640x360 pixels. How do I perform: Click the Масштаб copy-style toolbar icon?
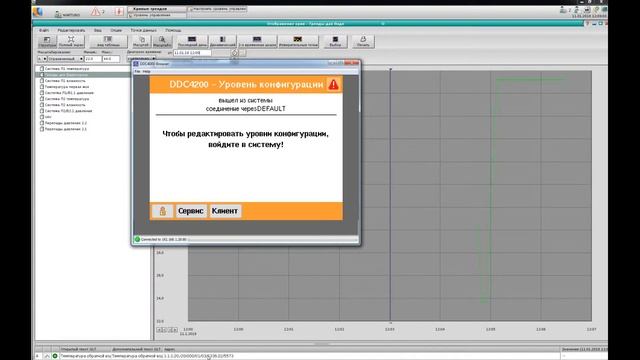pos(141,41)
